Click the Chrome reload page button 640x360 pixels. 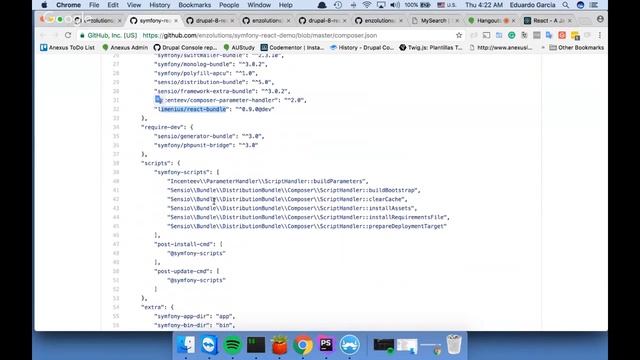pyautogui.click(x=68, y=36)
